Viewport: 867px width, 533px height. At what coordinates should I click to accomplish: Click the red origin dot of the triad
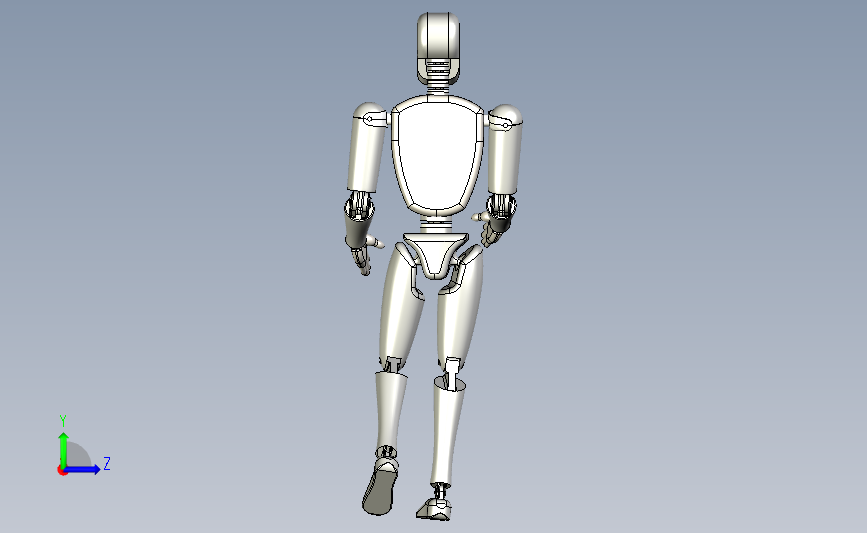click(x=62, y=471)
